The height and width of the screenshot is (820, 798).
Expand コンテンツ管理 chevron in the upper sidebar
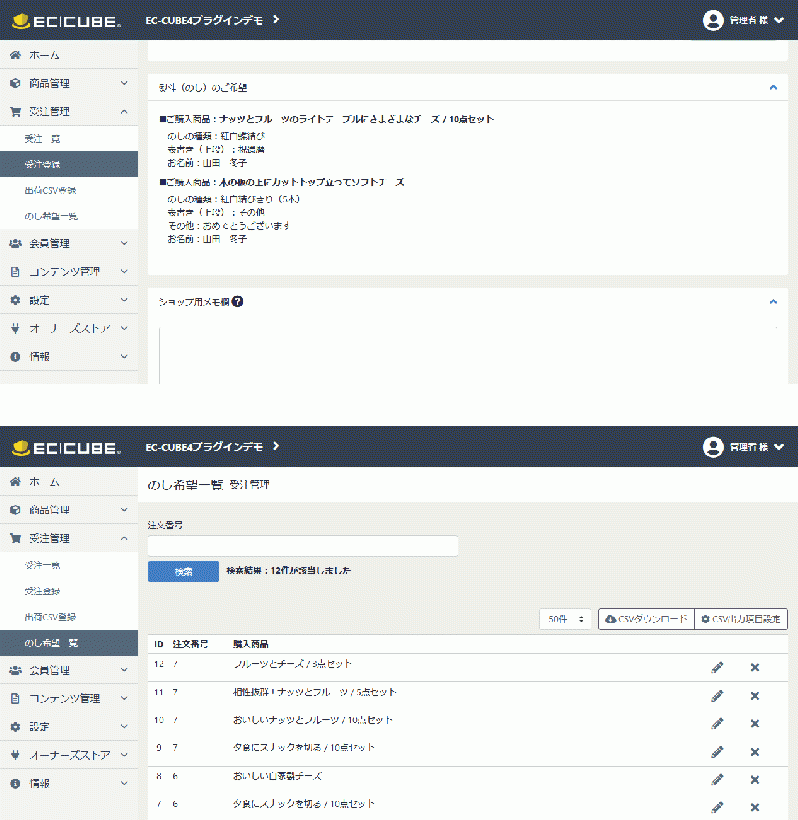[x=124, y=271]
